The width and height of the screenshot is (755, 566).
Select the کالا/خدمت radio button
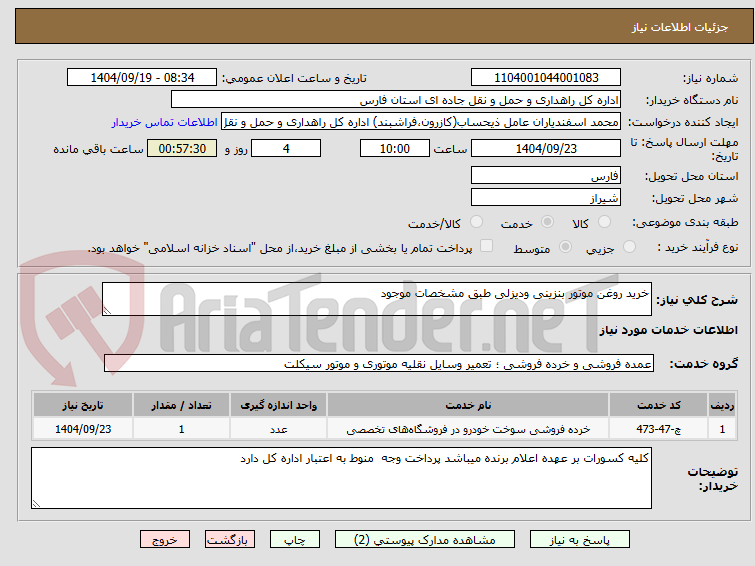tap(476, 222)
